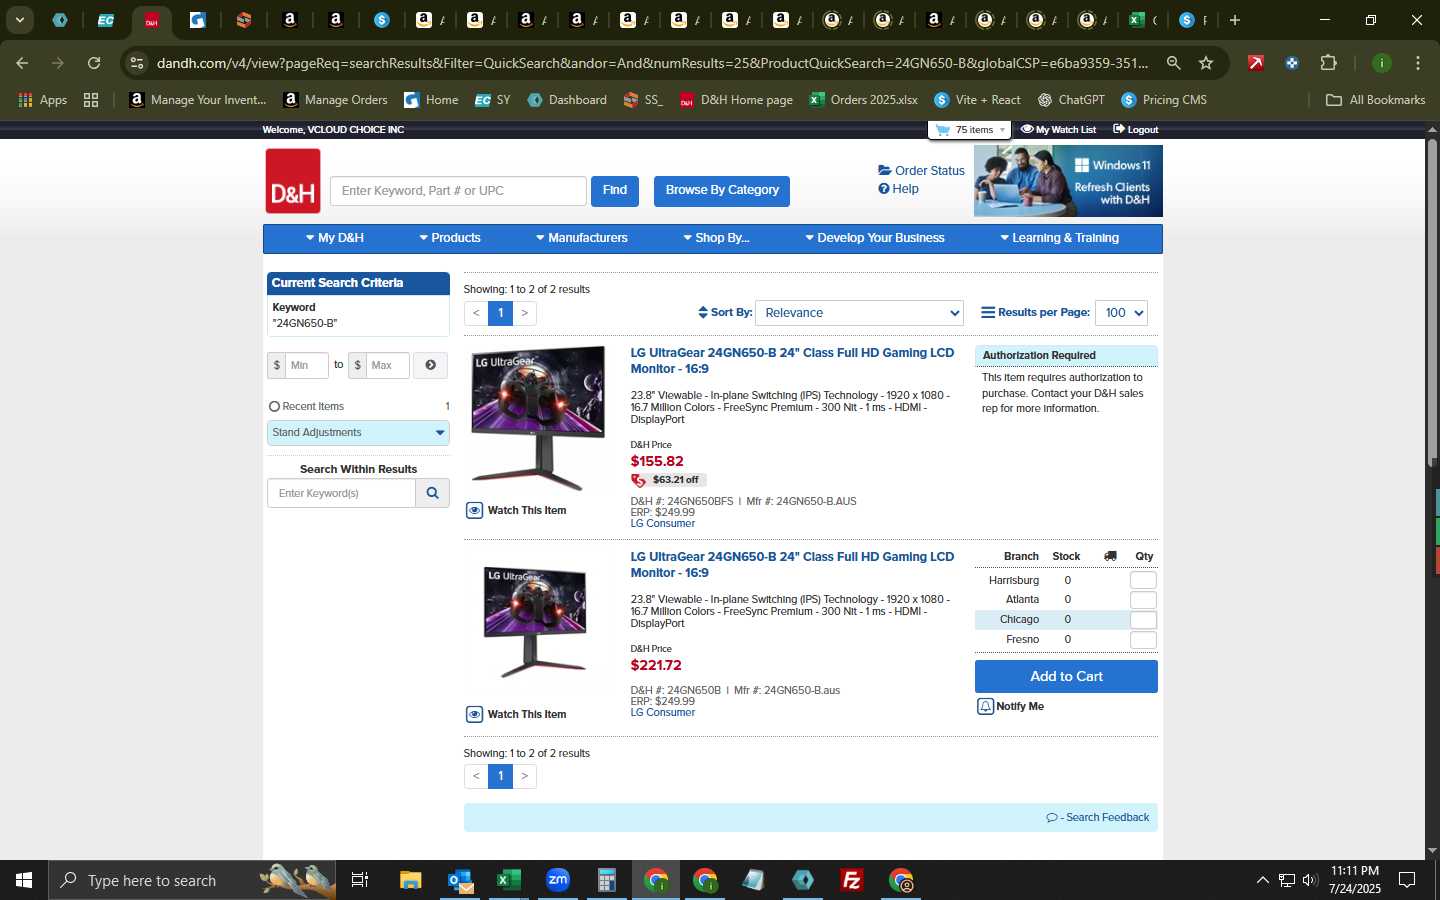
Task: Go to next page in bottom pagination
Action: point(524,776)
